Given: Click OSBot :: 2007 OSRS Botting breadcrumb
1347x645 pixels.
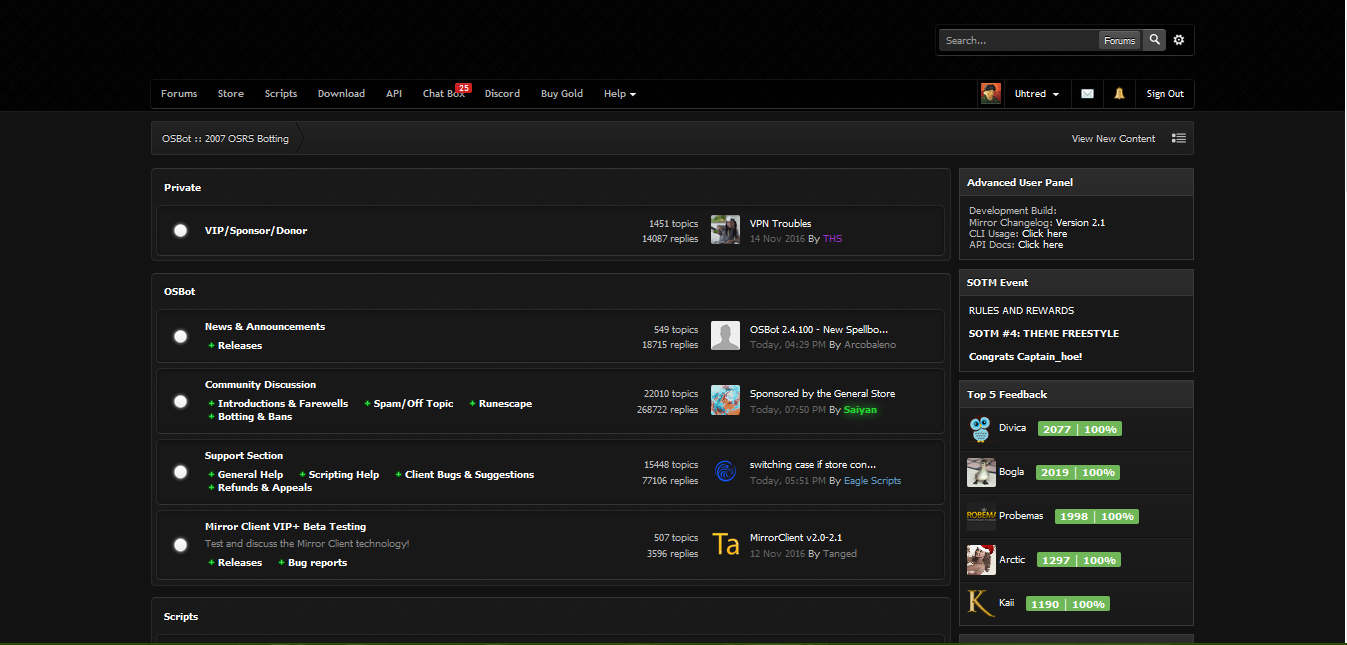Looking at the screenshot, I should (x=225, y=139).
